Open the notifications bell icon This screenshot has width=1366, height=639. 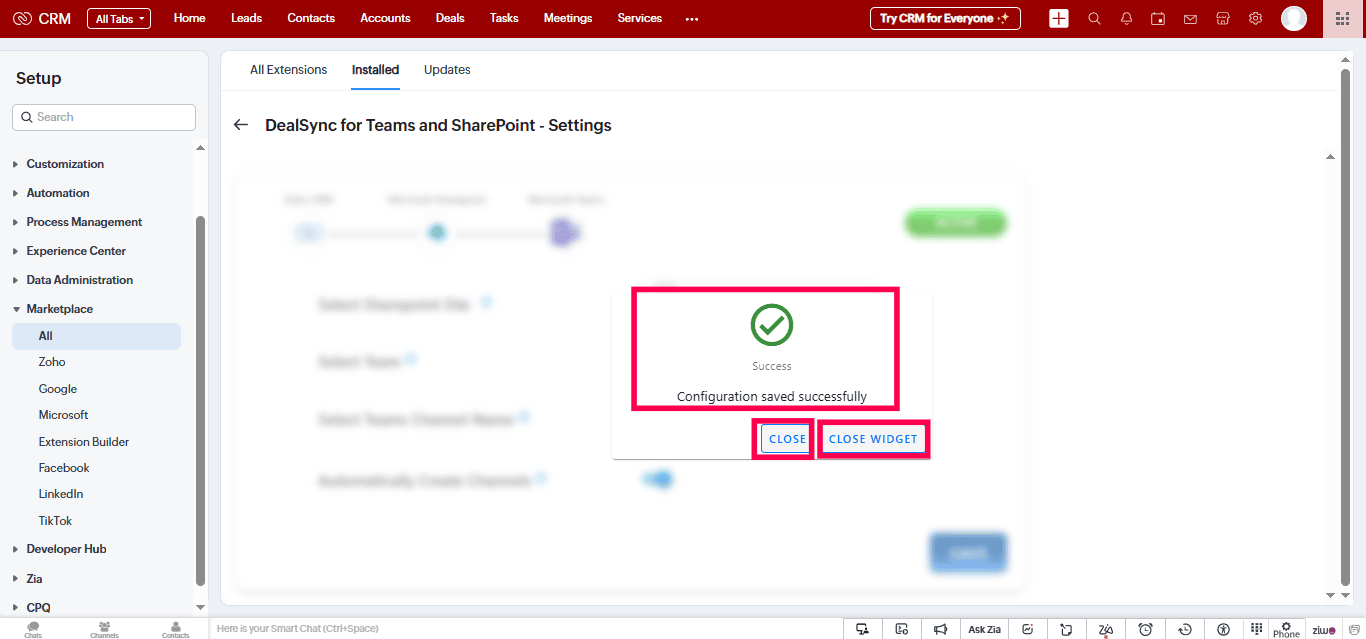pos(1127,18)
